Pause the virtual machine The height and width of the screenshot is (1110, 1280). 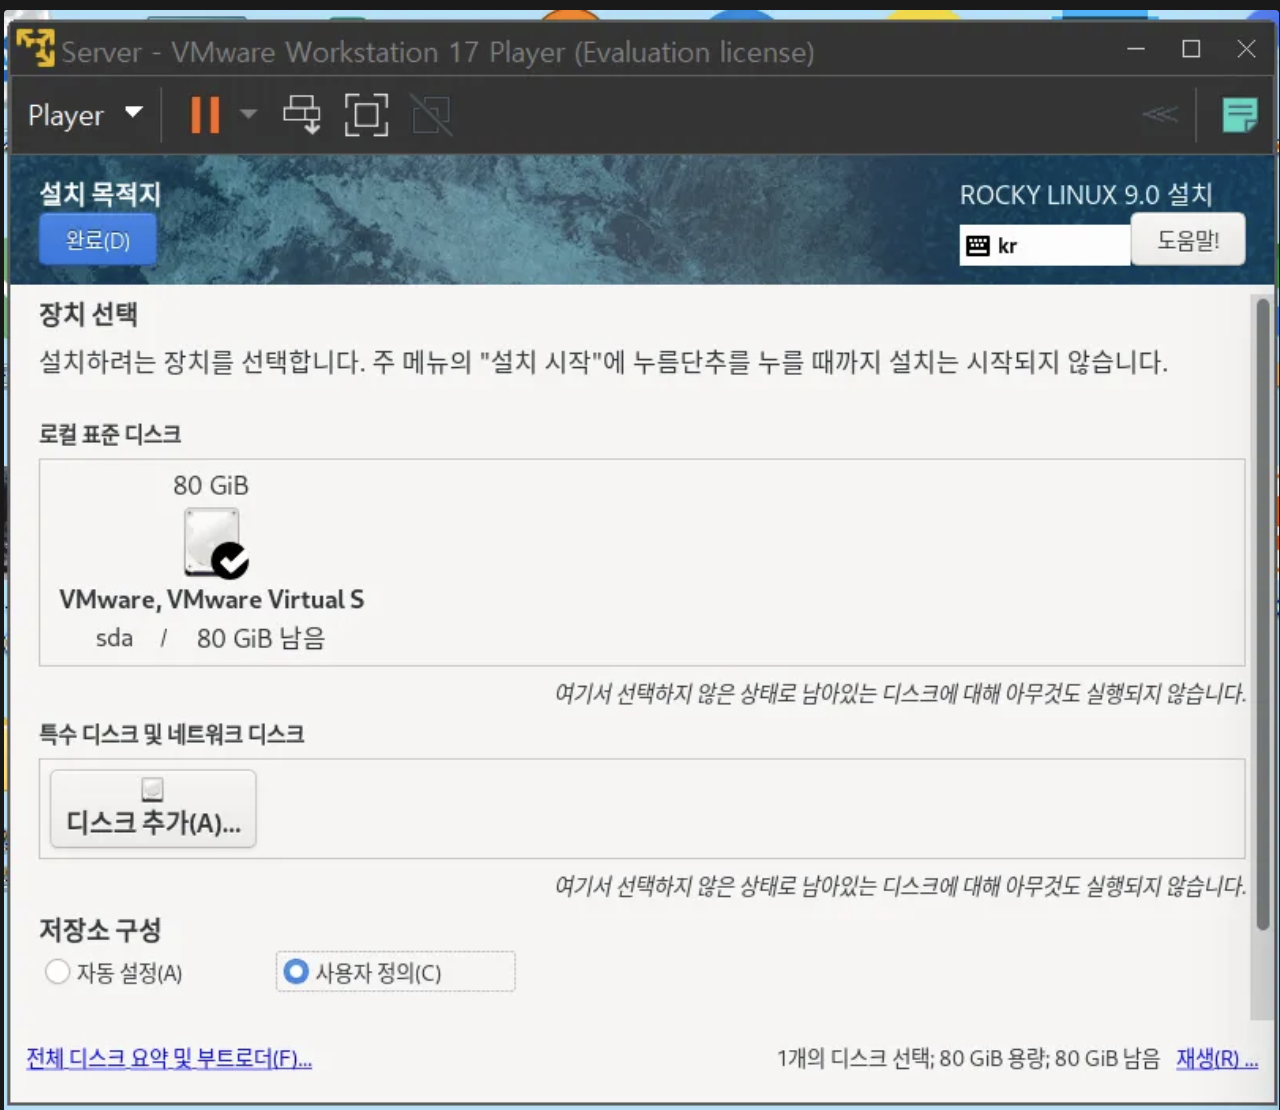point(205,115)
